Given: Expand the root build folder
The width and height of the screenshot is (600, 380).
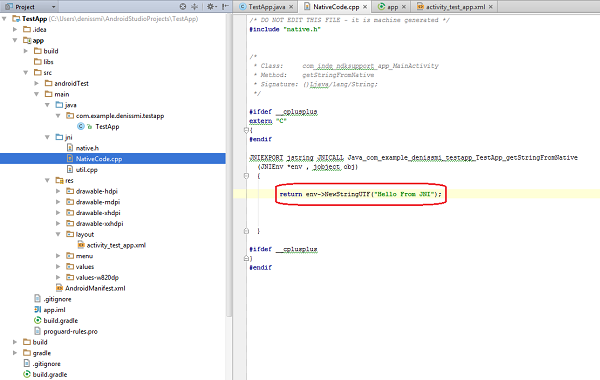Looking at the screenshot, I should pyautogui.click(x=15, y=342).
